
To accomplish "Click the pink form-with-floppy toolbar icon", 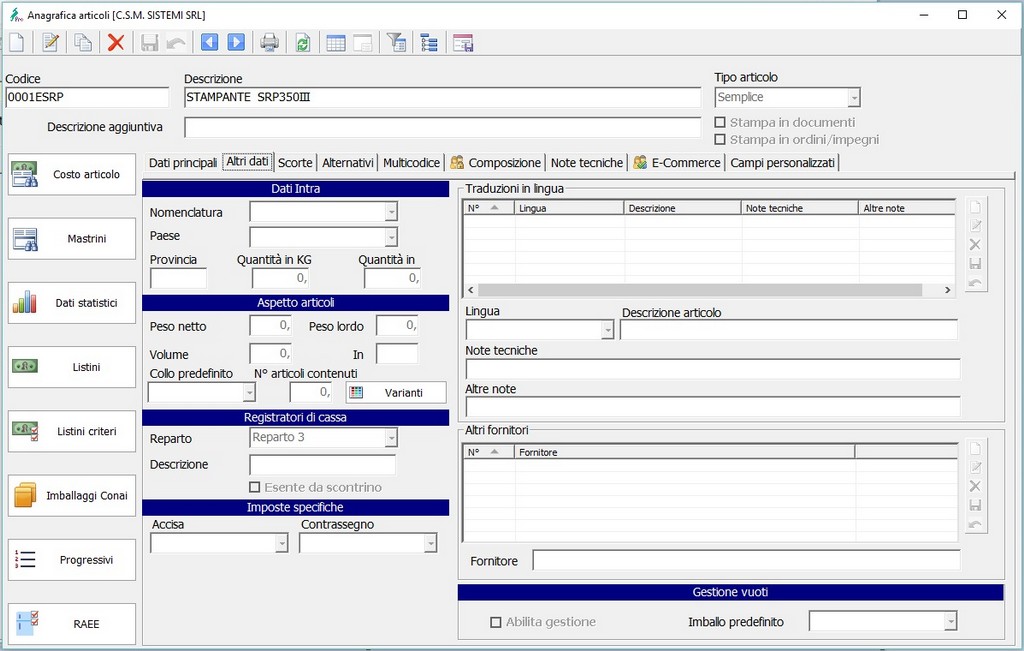I will [463, 43].
